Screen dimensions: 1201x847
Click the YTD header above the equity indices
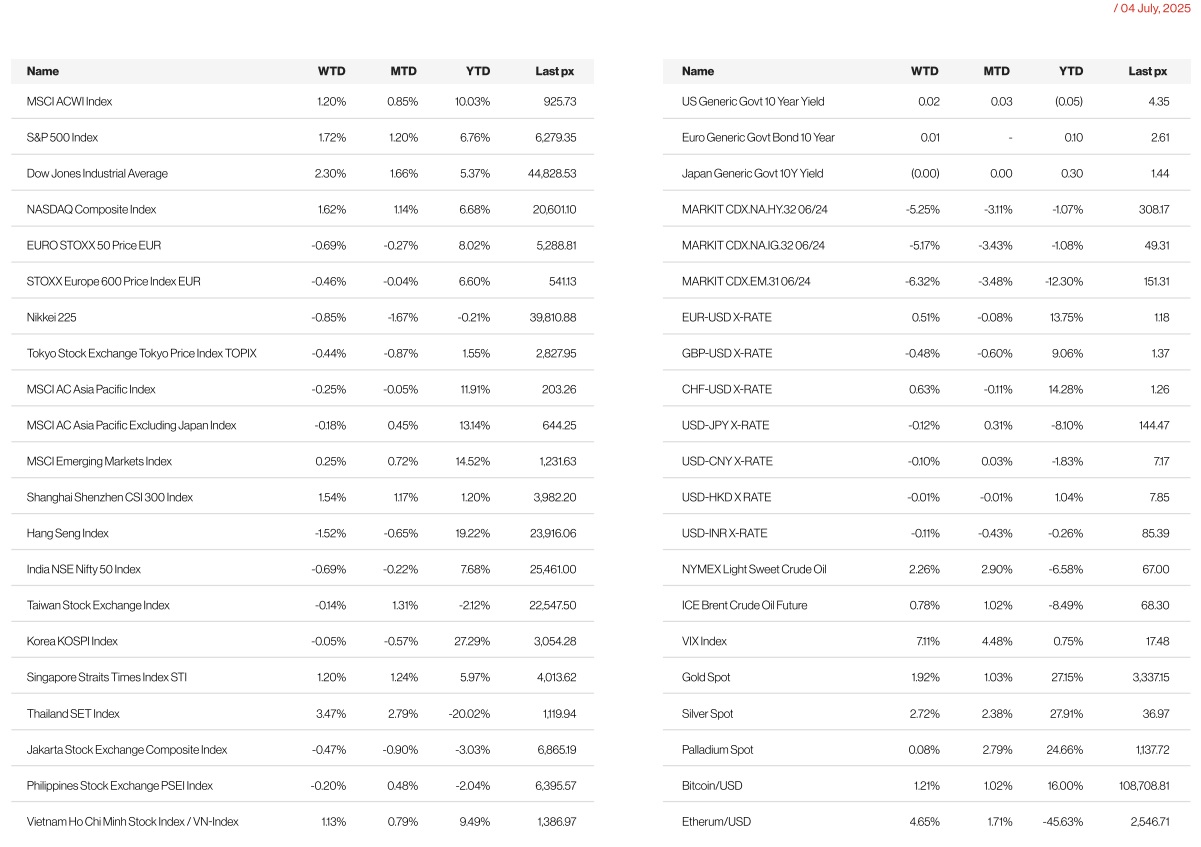(x=478, y=71)
